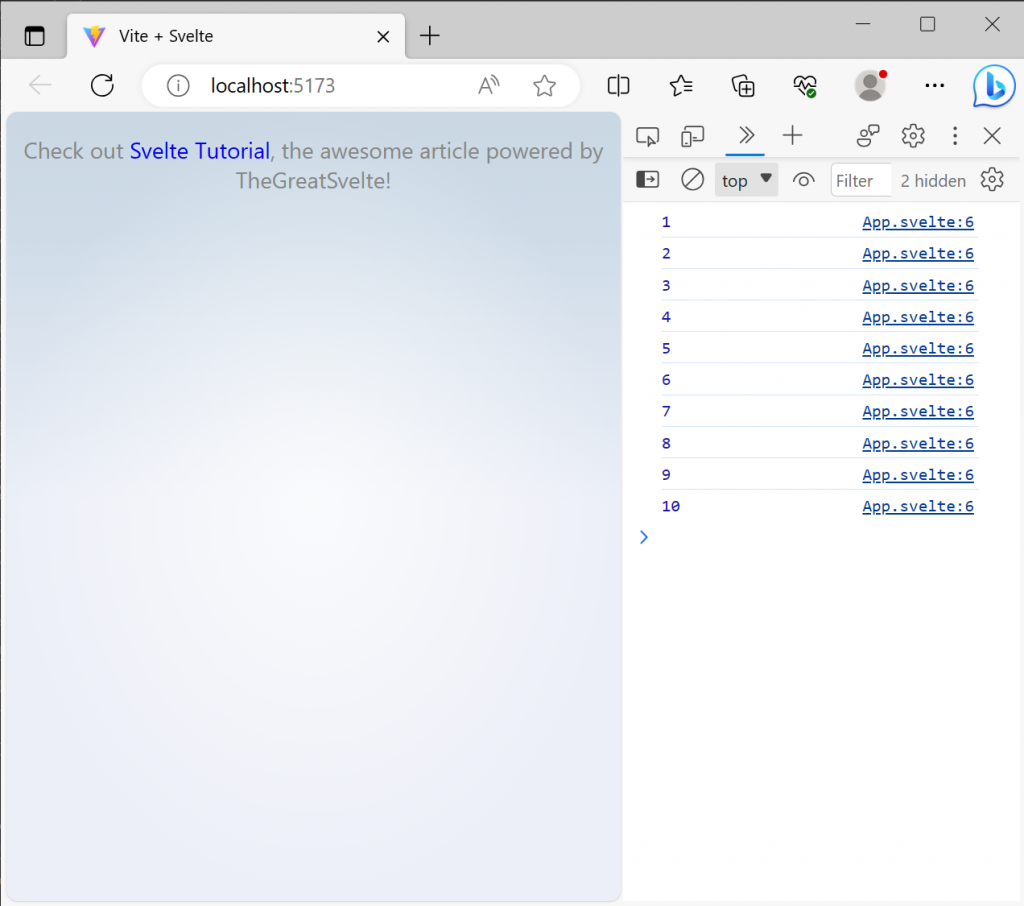
Task: Open Customize and control DevTools menu
Action: 955,136
